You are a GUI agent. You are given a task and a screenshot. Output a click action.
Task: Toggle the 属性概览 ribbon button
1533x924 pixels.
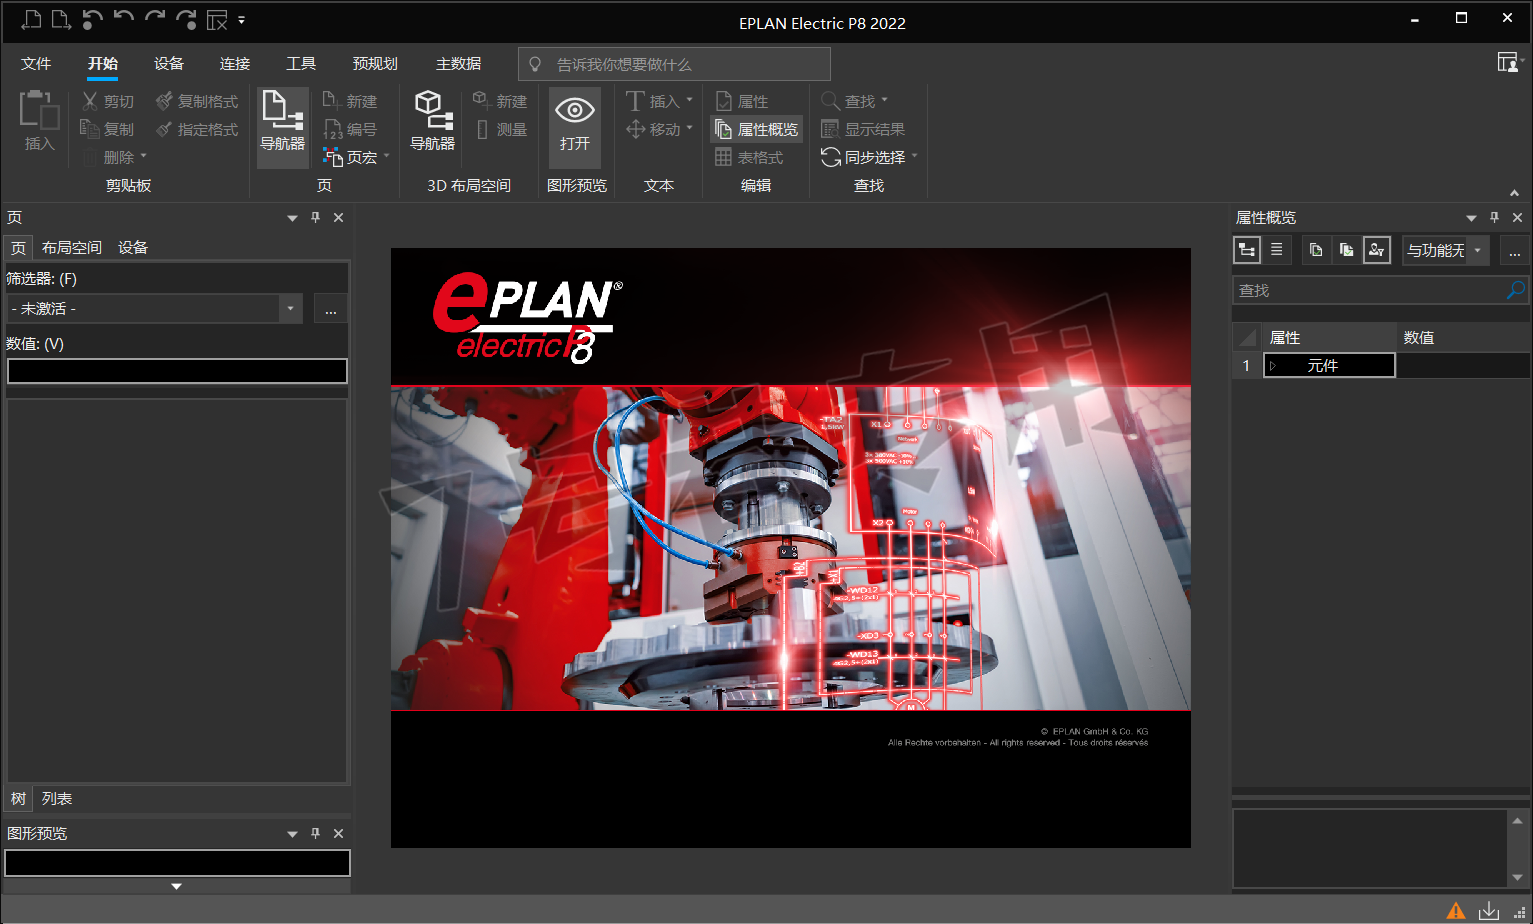[757, 129]
